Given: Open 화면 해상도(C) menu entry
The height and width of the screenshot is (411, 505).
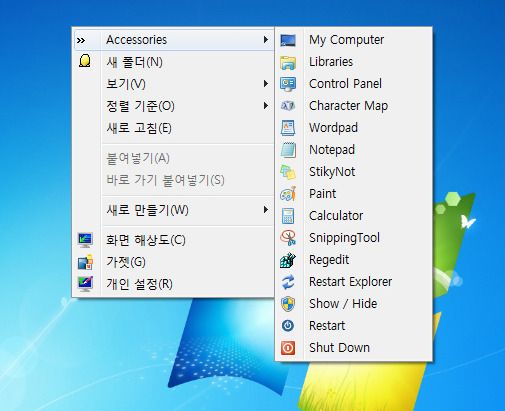Looking at the screenshot, I should click(x=173, y=240).
